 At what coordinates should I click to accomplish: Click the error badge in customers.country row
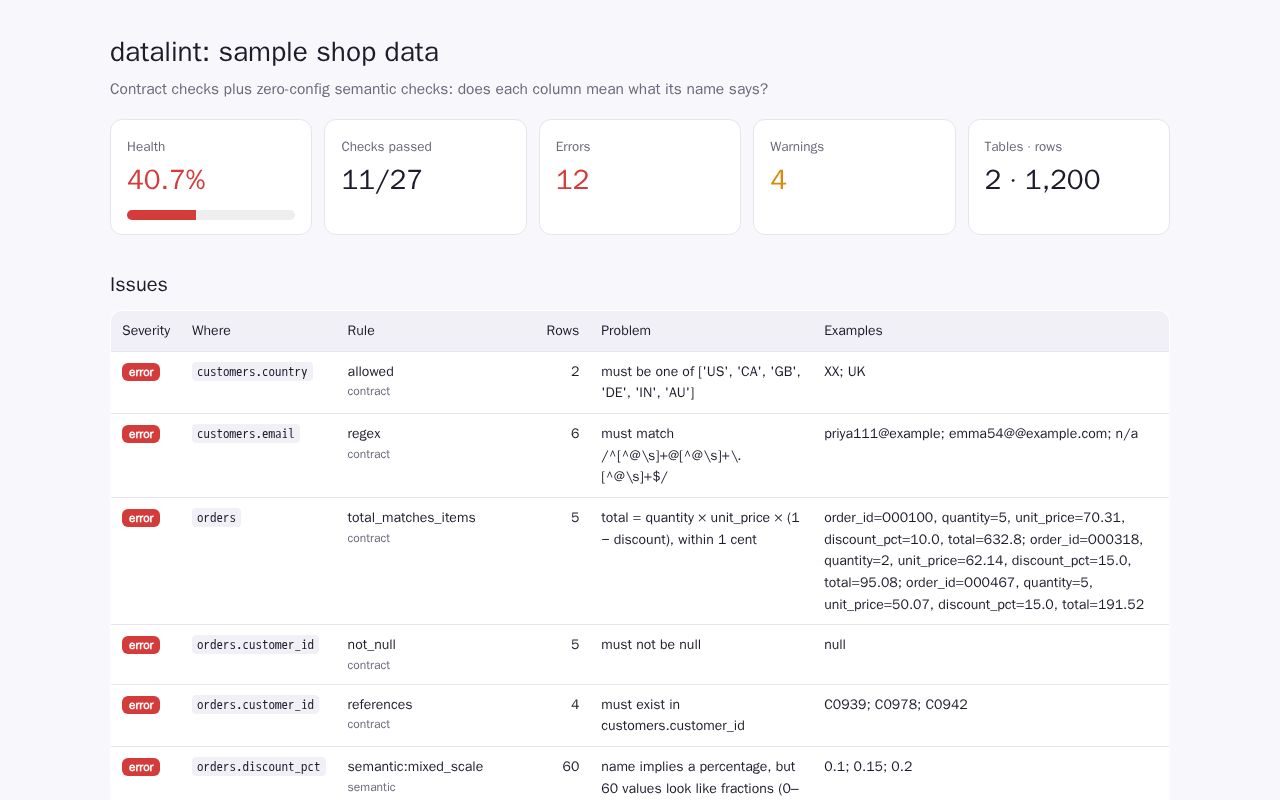tap(141, 372)
